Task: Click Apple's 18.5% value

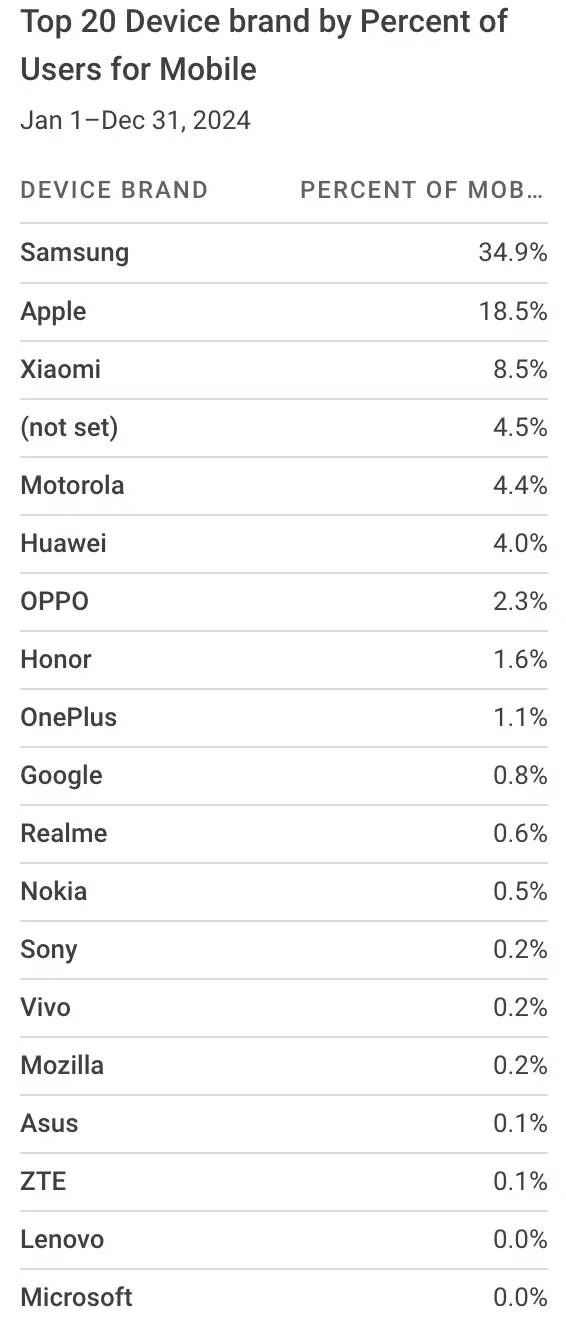Action: point(514,311)
